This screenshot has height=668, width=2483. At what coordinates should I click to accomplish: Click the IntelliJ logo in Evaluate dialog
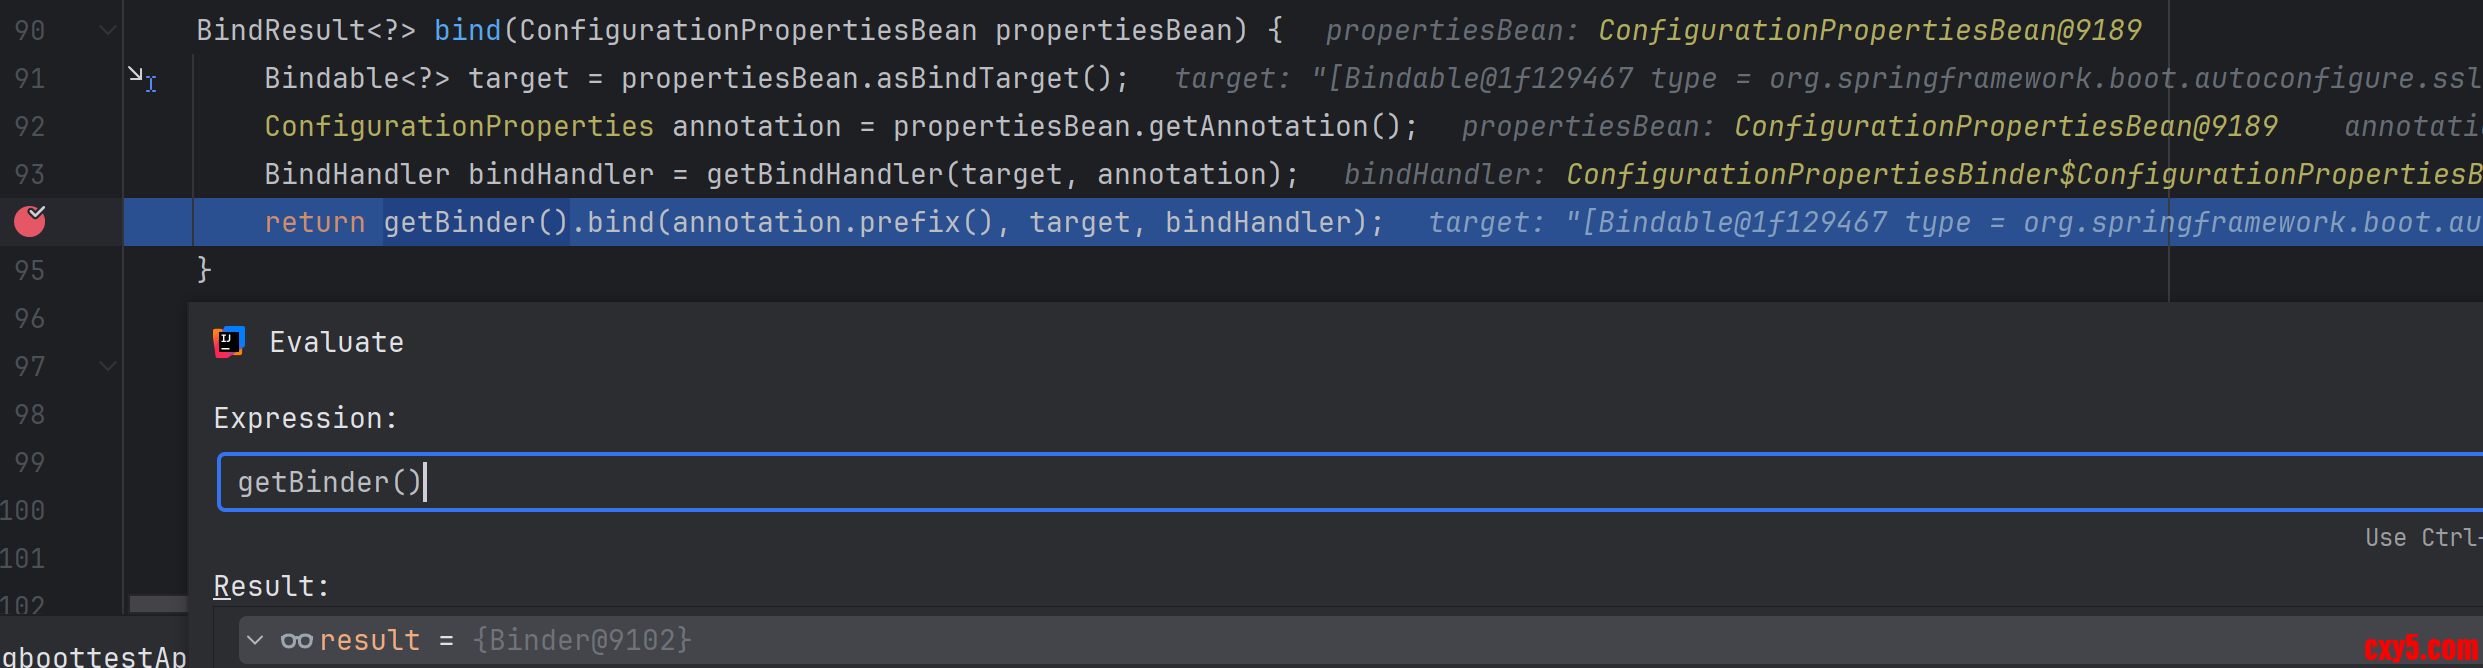229,342
